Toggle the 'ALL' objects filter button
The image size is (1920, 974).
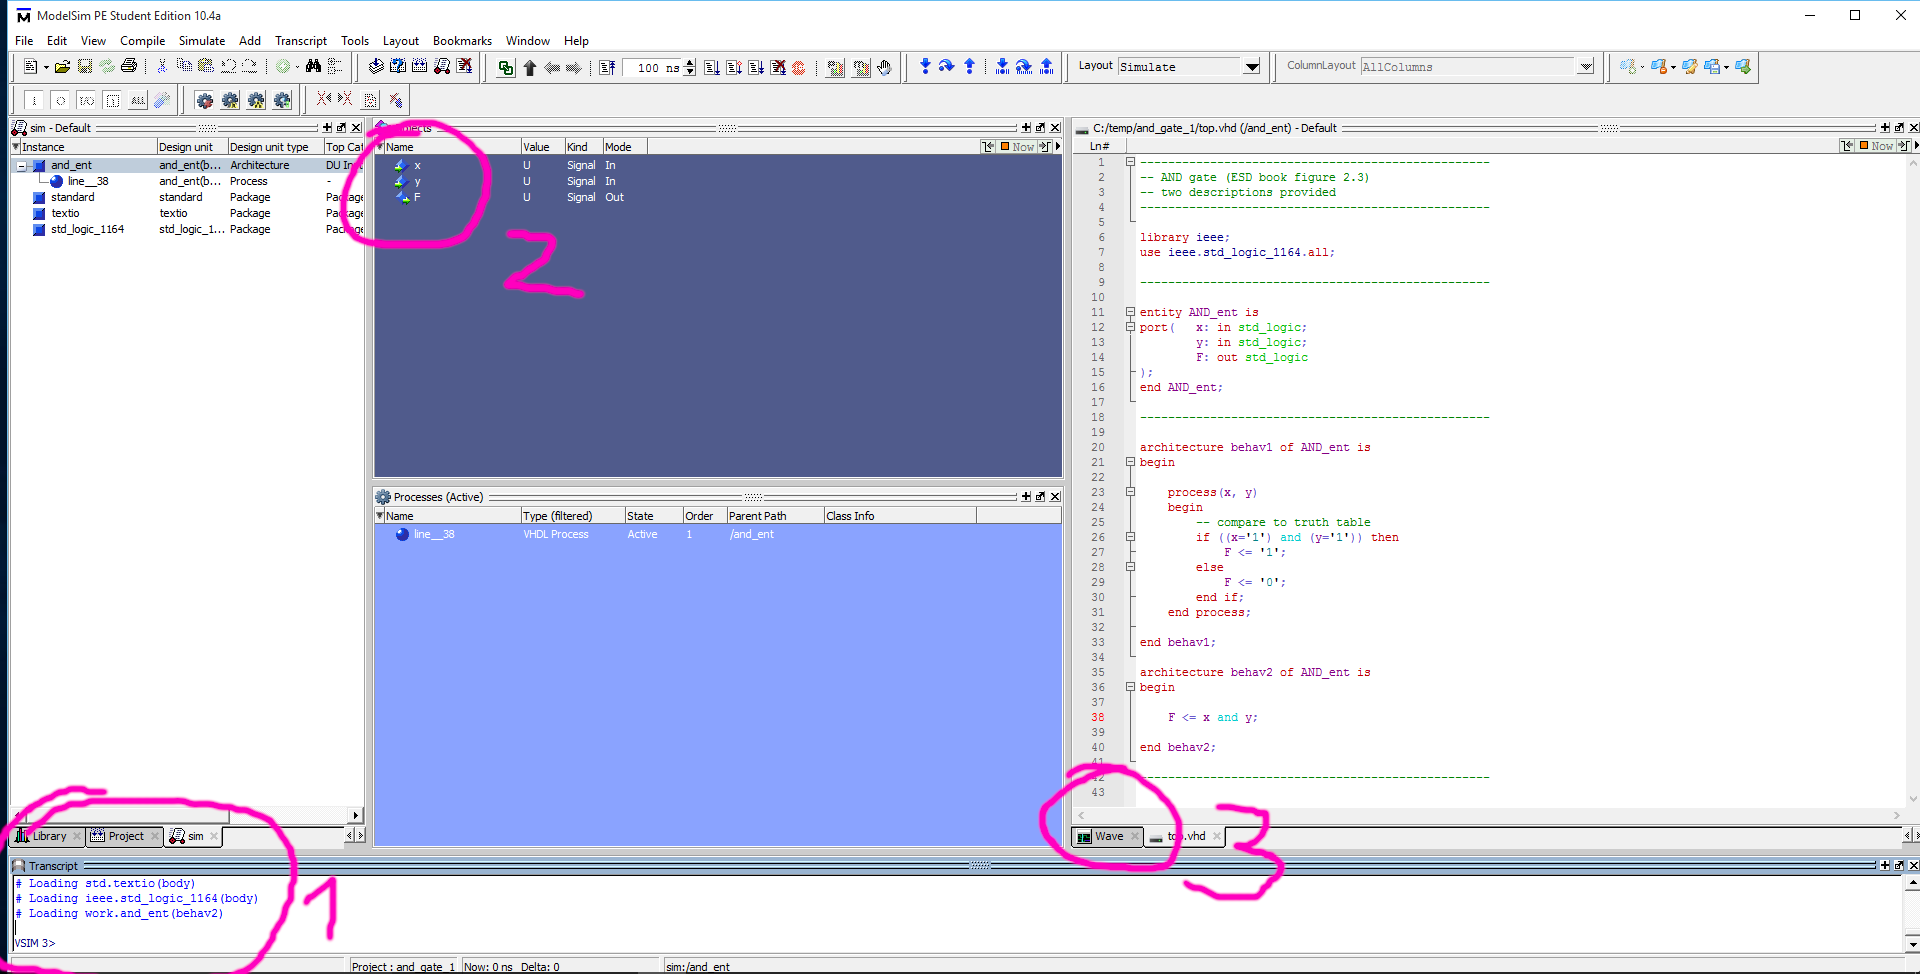(138, 100)
